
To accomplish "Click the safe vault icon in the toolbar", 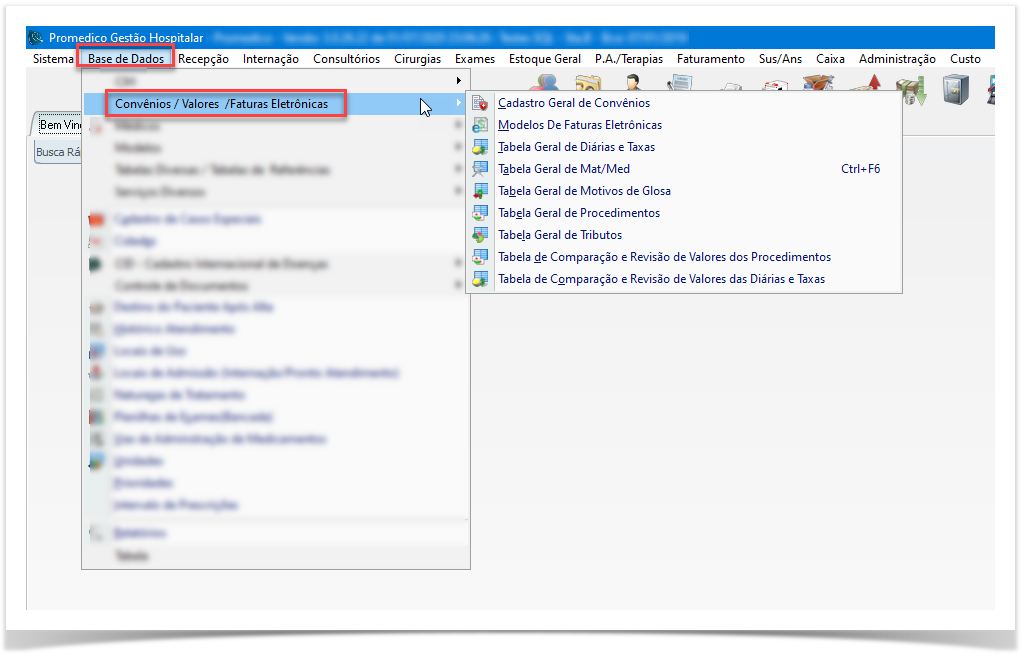I will tap(957, 89).
